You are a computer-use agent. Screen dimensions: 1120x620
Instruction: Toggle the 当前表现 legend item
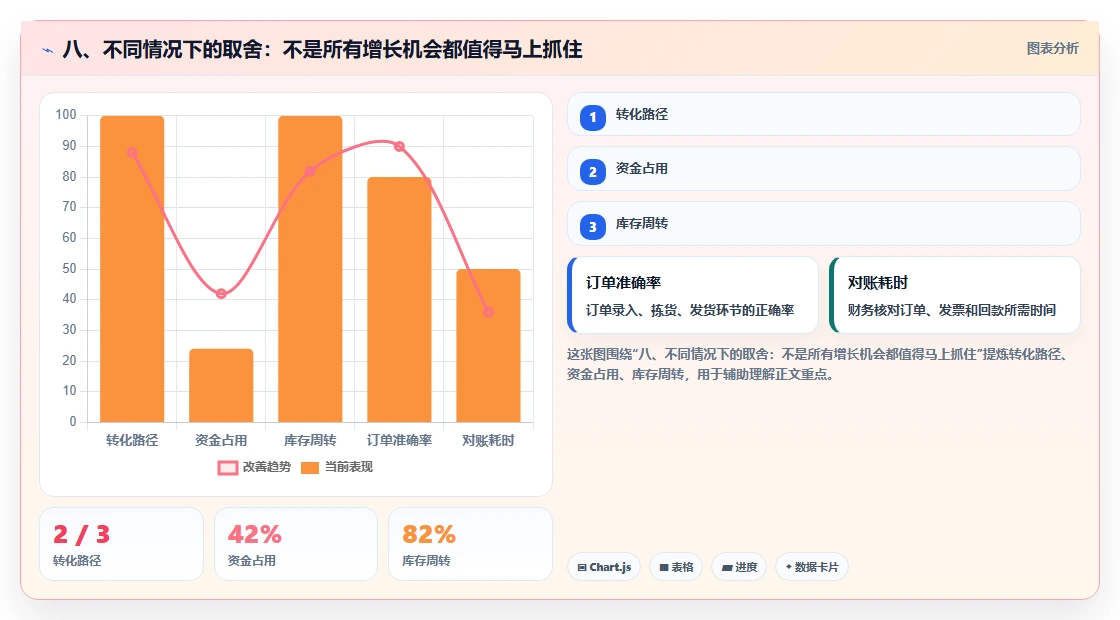coord(336,467)
